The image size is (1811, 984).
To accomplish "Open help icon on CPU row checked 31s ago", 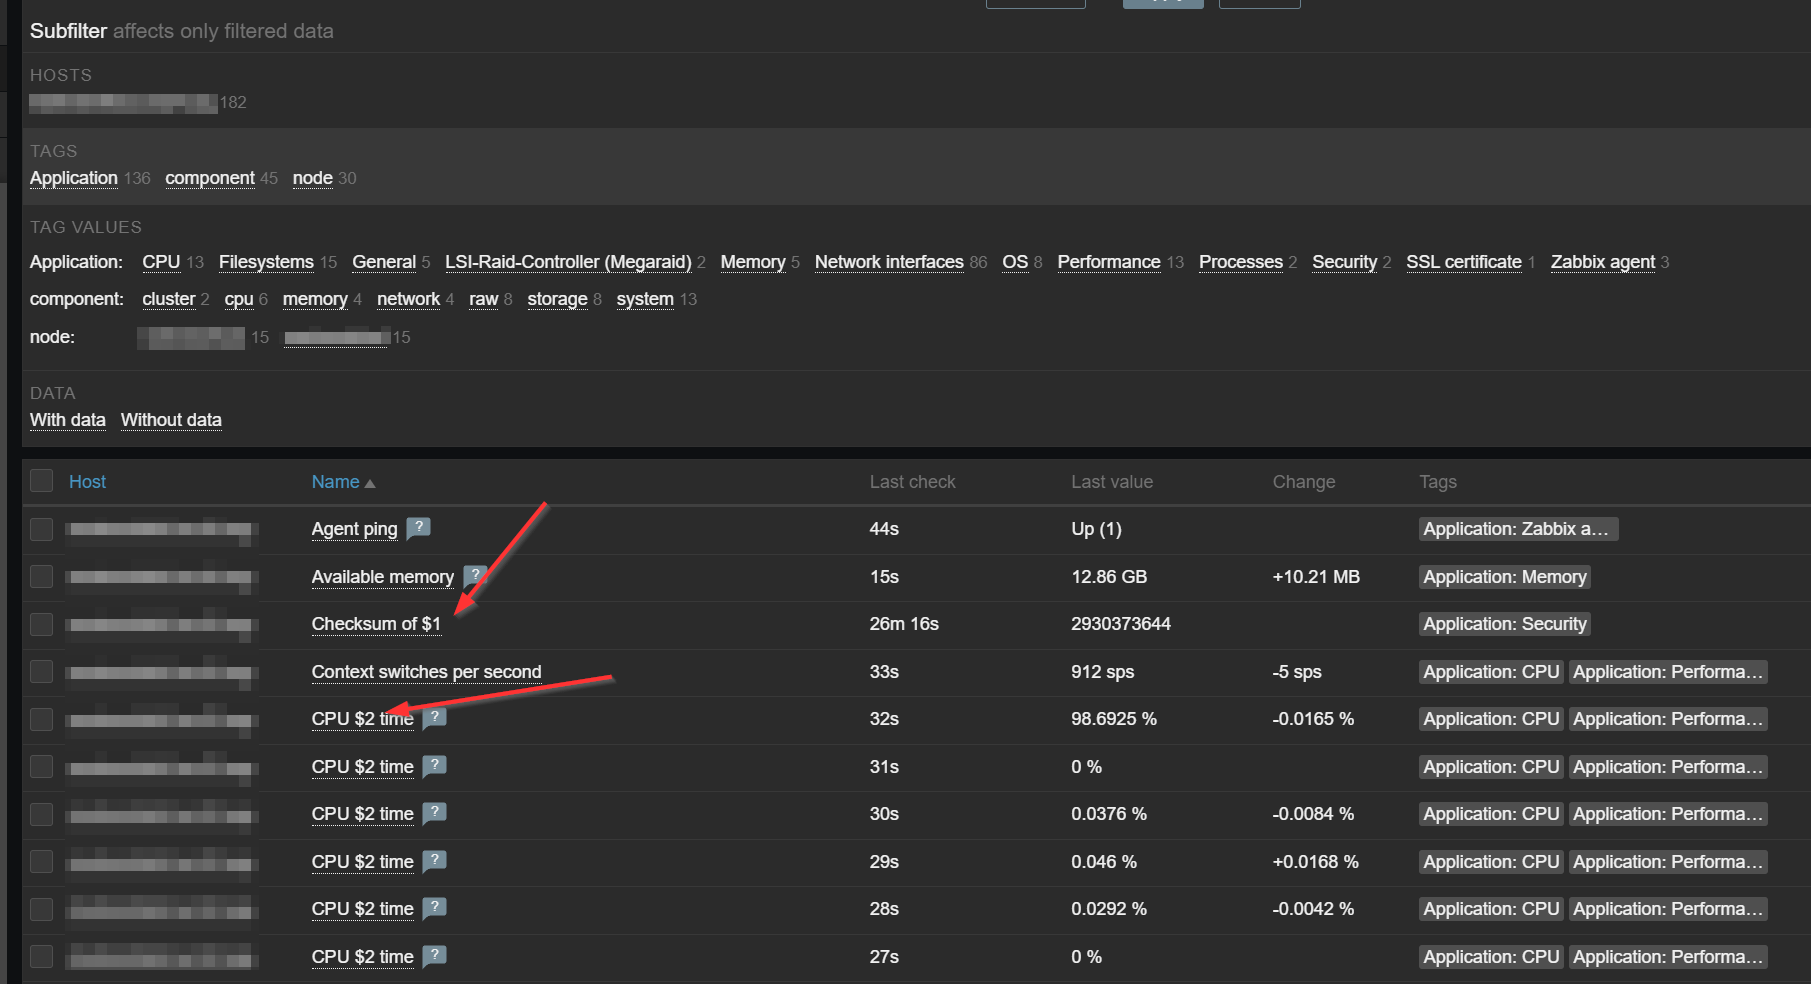I will pos(434,766).
